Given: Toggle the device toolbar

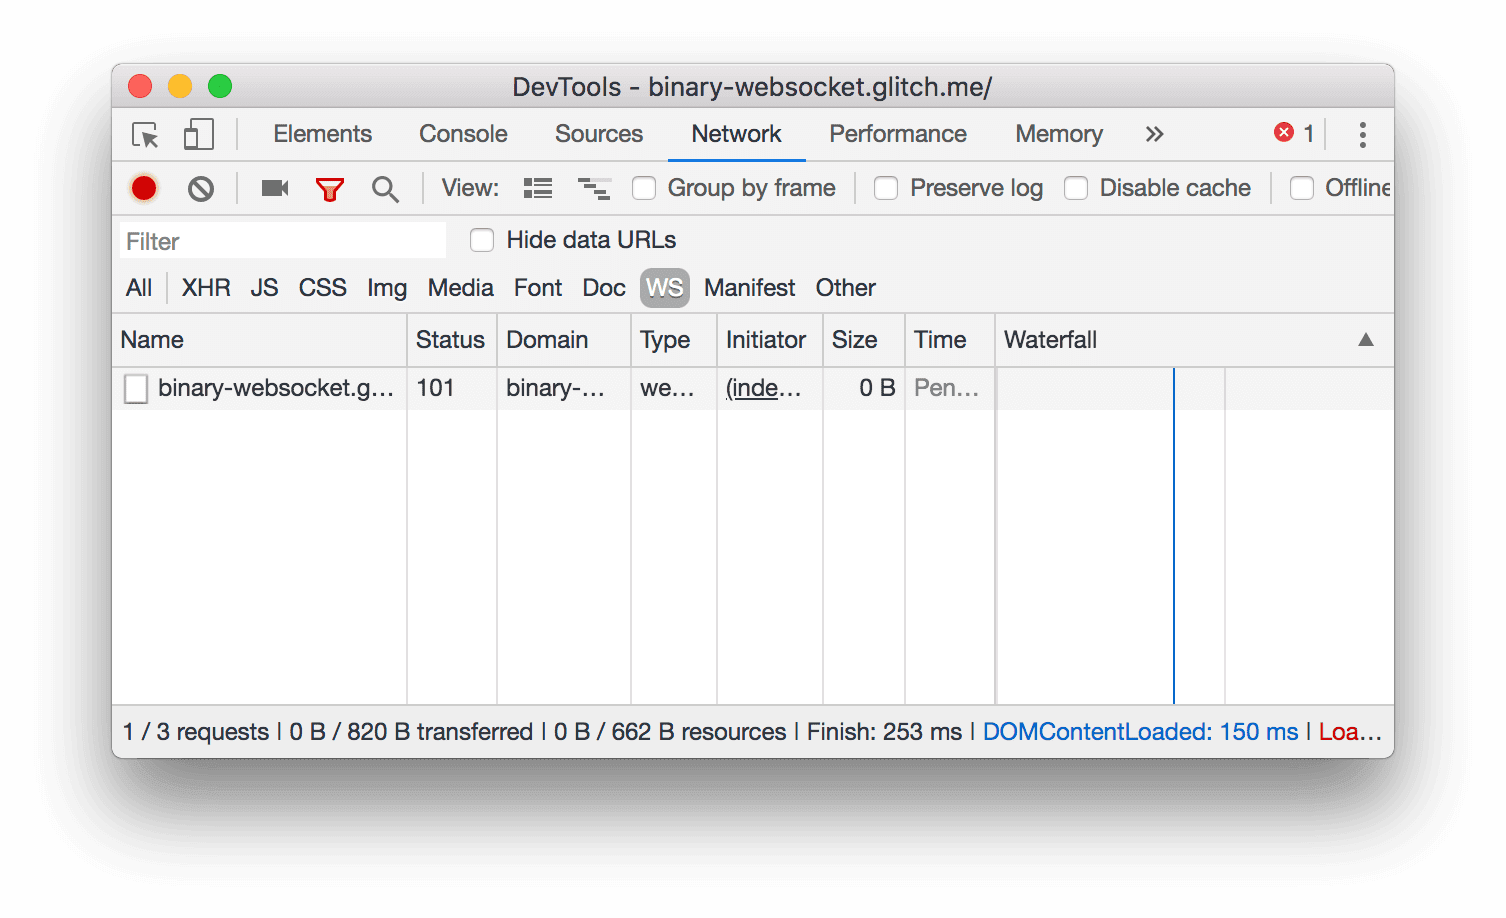Looking at the screenshot, I should 198,135.
